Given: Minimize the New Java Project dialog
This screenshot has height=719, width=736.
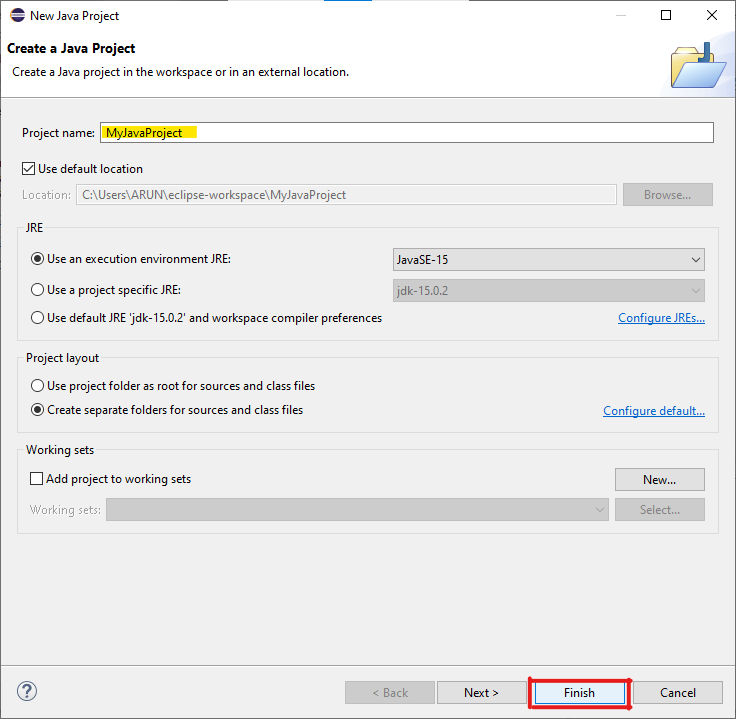Looking at the screenshot, I should [x=620, y=15].
